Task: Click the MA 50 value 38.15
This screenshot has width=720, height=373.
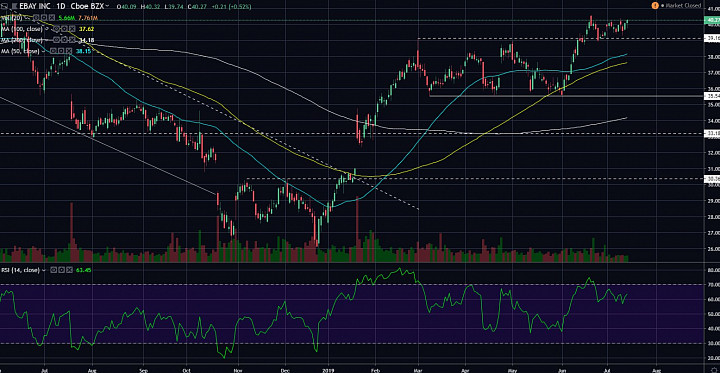Action: click(x=83, y=51)
